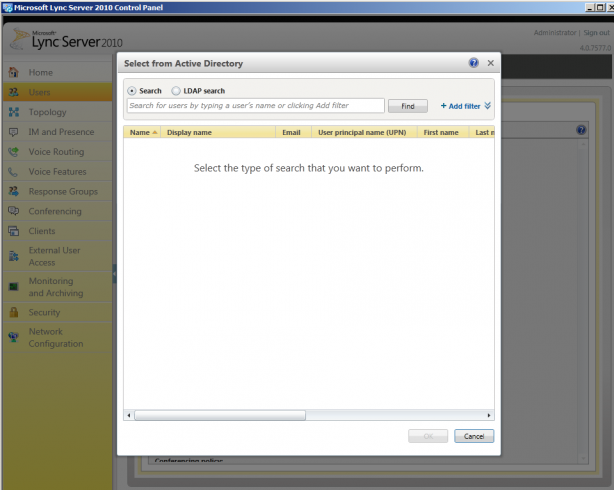Click the Response Groups icon
614x490 pixels.
14,191
